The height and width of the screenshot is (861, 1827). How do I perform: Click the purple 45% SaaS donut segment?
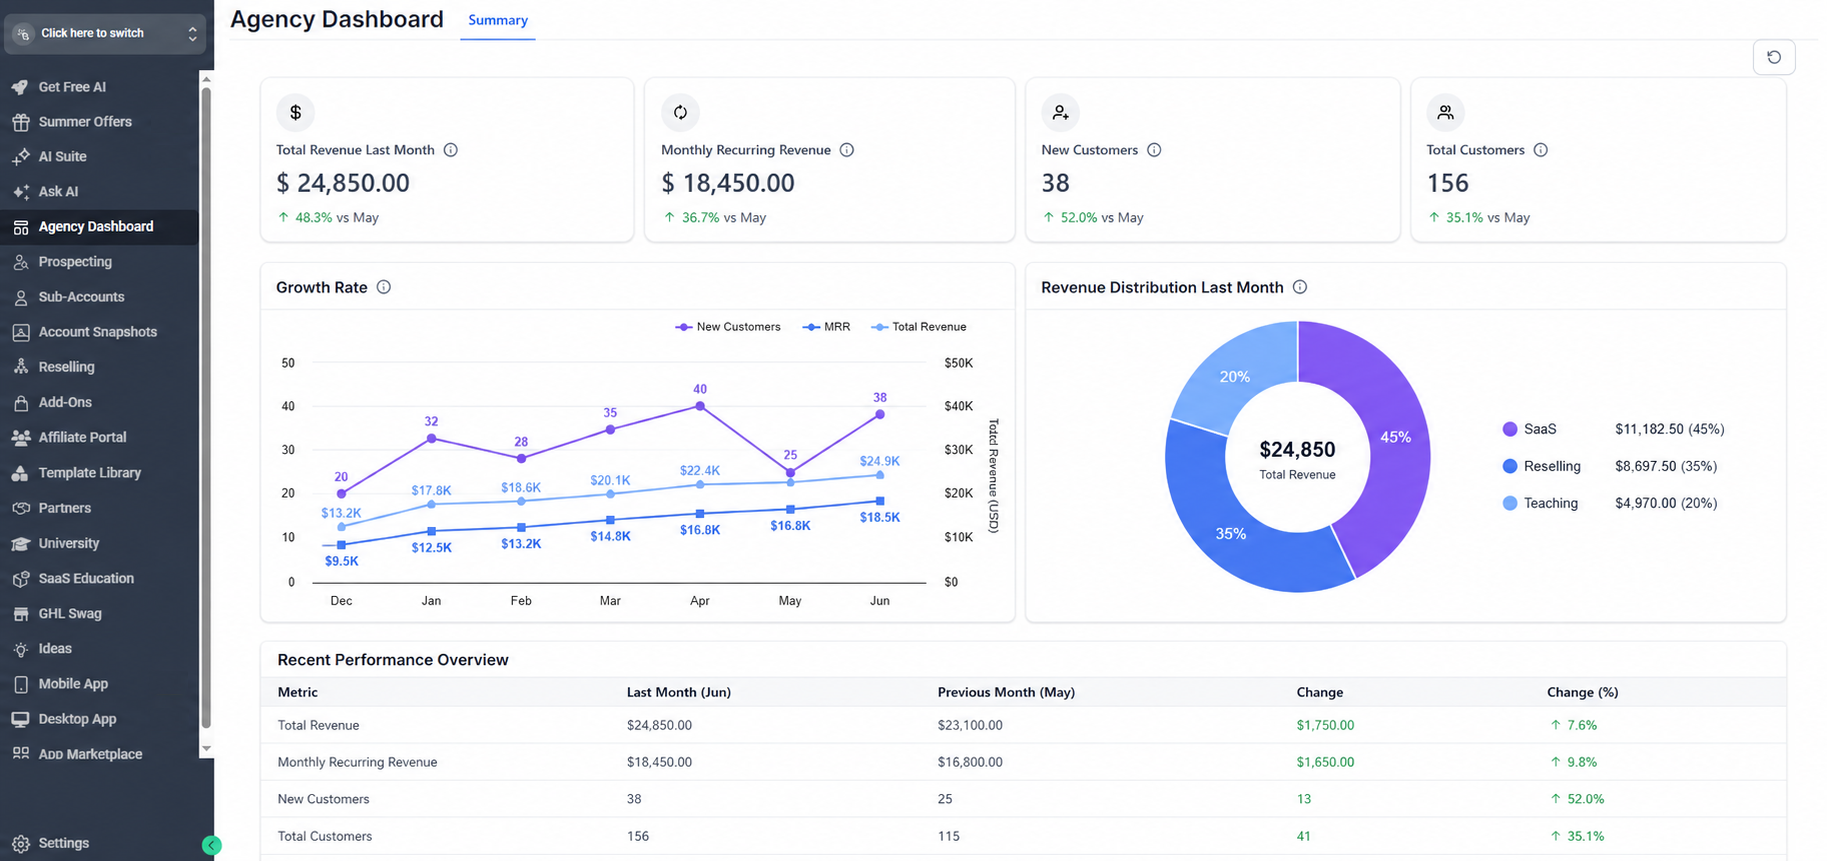point(1395,437)
